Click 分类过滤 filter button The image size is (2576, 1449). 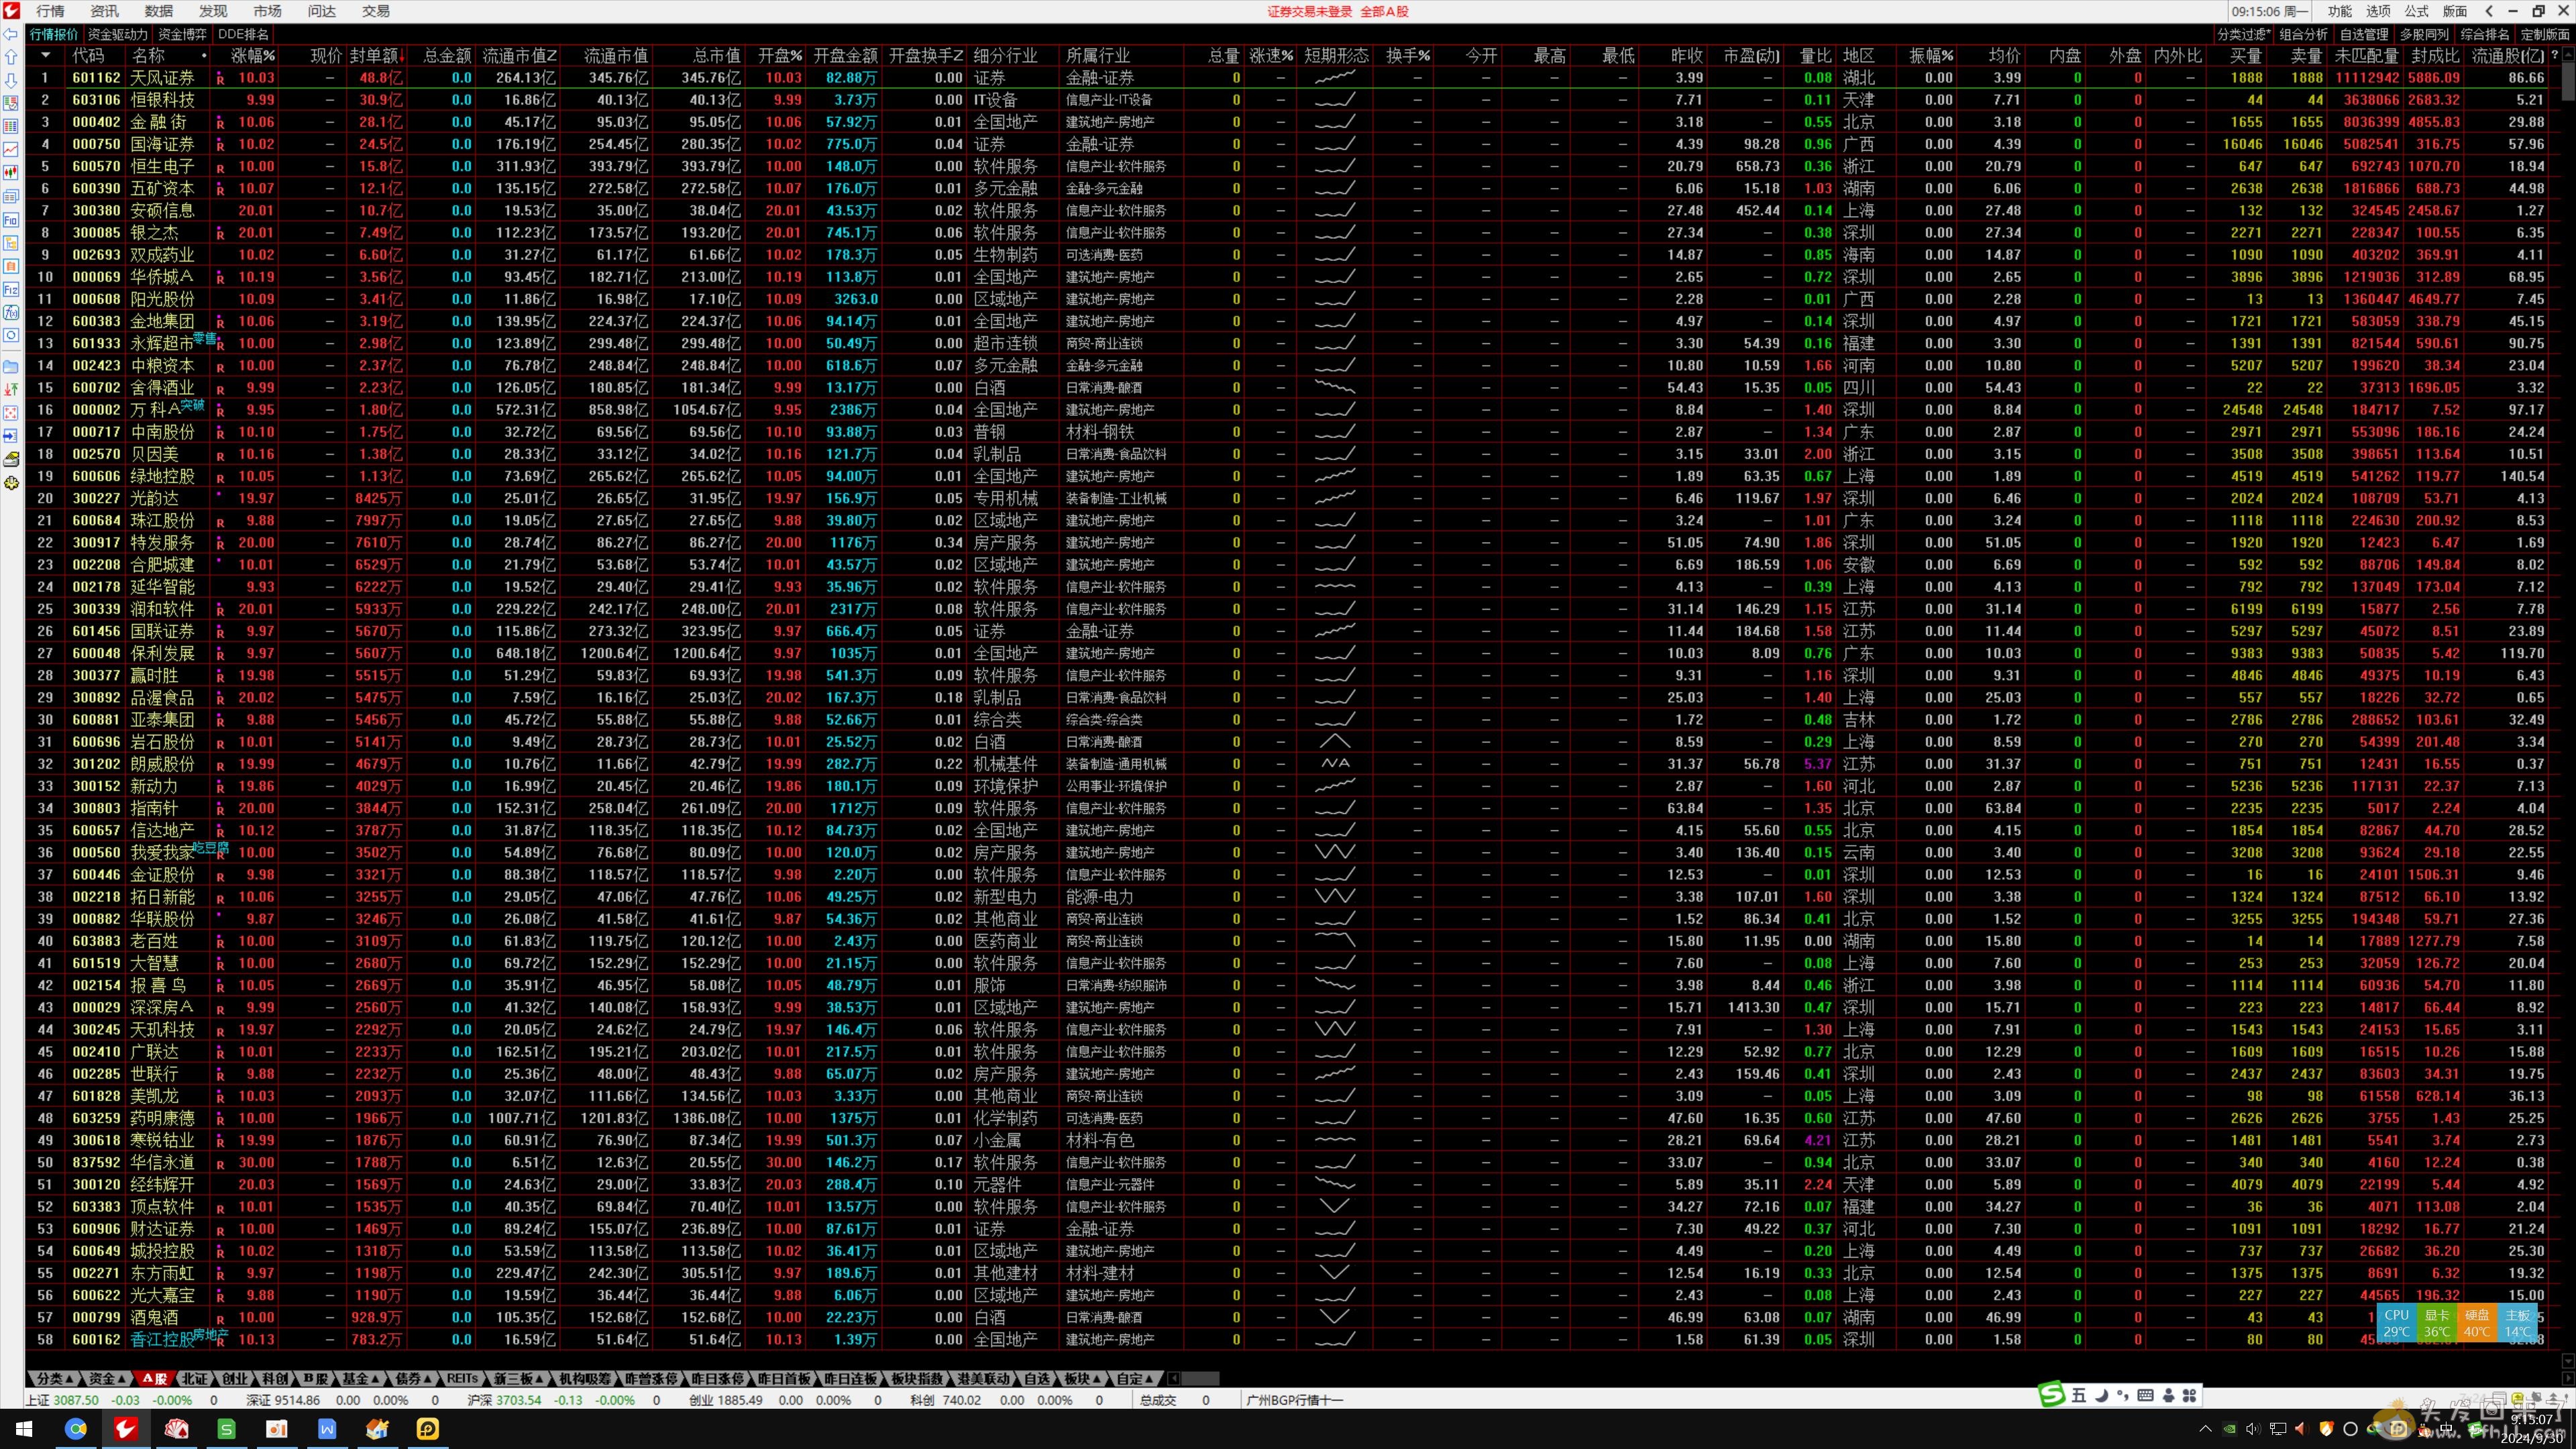coord(2243,34)
